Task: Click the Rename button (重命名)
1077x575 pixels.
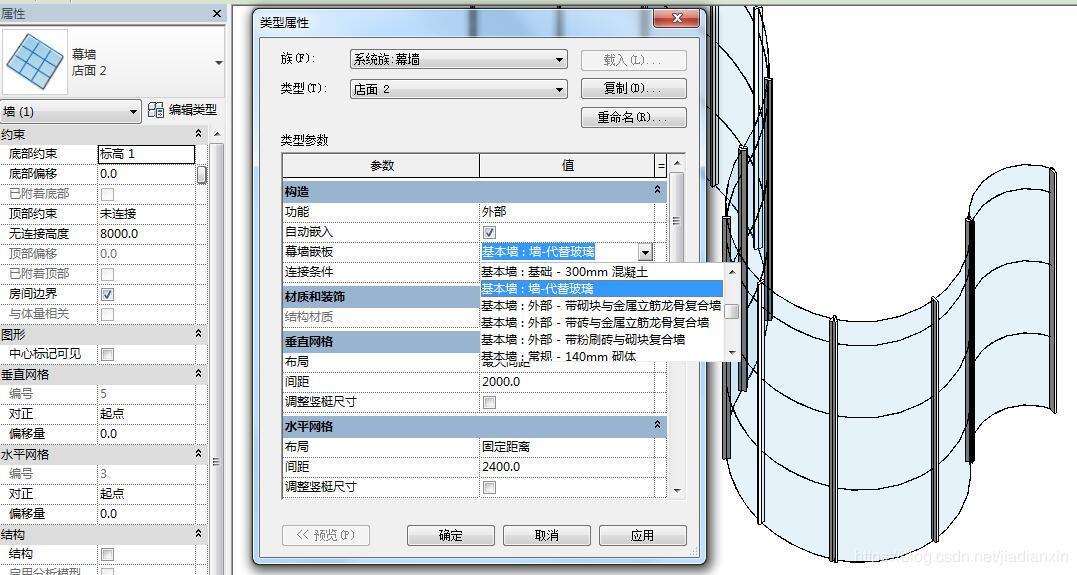Action: [x=633, y=117]
